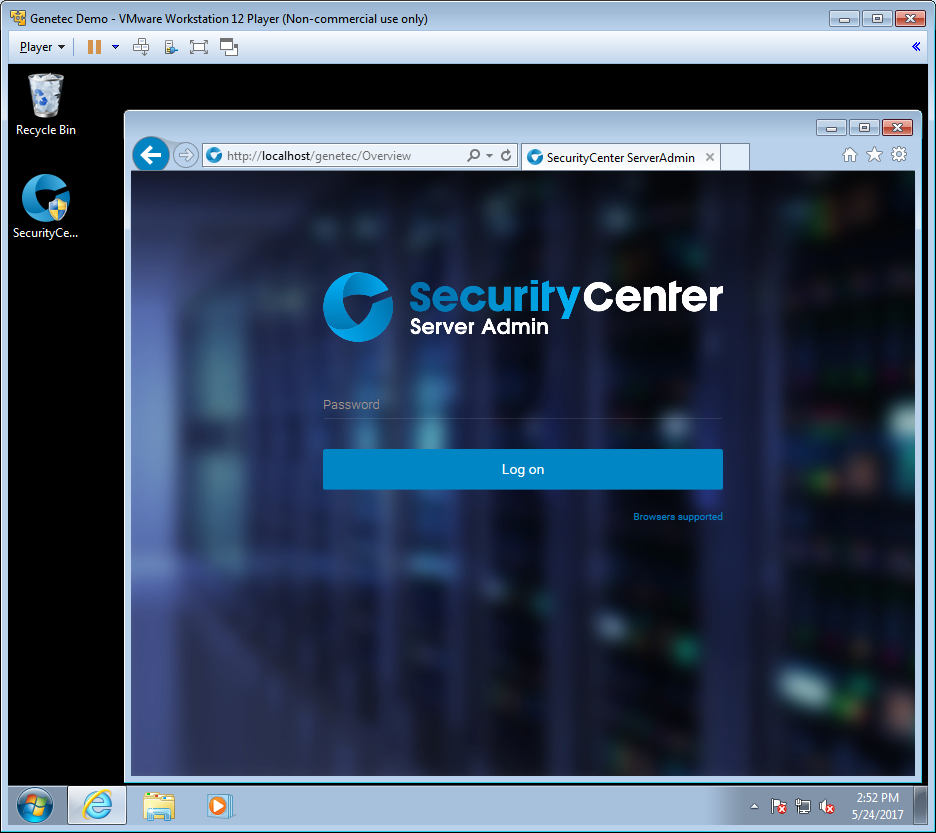Click the muted volume speaker tray icon
The width and height of the screenshot is (936, 833).
(x=827, y=806)
